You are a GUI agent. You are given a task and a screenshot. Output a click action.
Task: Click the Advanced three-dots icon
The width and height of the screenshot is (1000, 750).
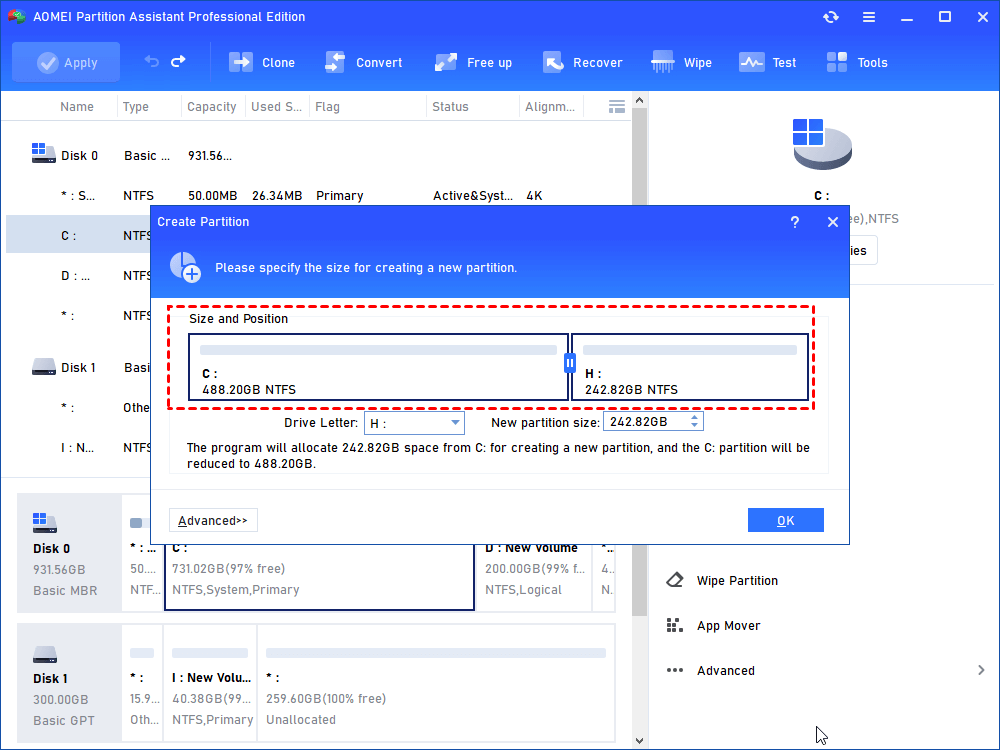pos(675,670)
